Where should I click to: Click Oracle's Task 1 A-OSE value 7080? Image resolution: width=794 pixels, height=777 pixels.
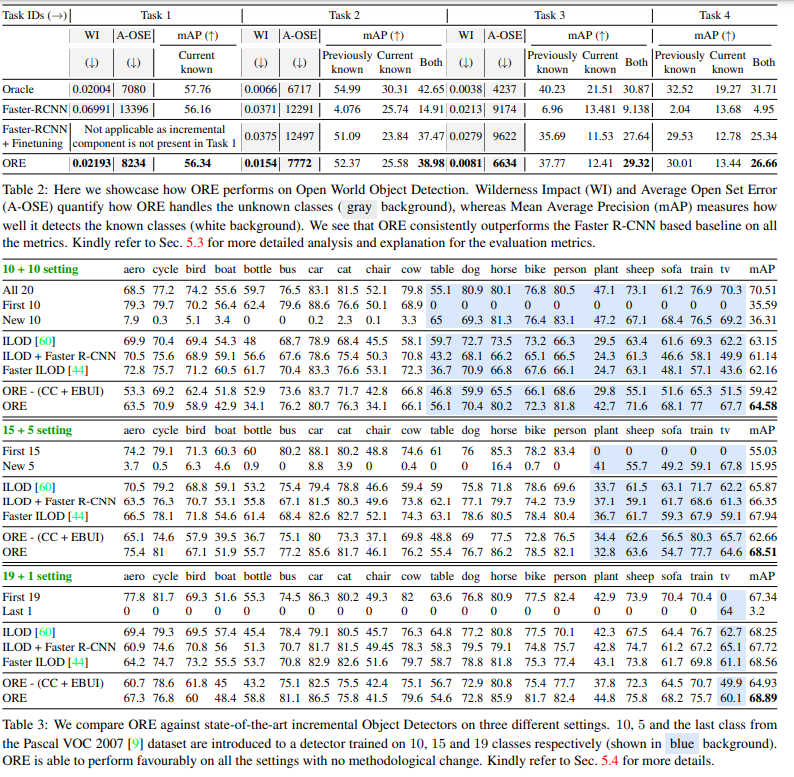134,90
